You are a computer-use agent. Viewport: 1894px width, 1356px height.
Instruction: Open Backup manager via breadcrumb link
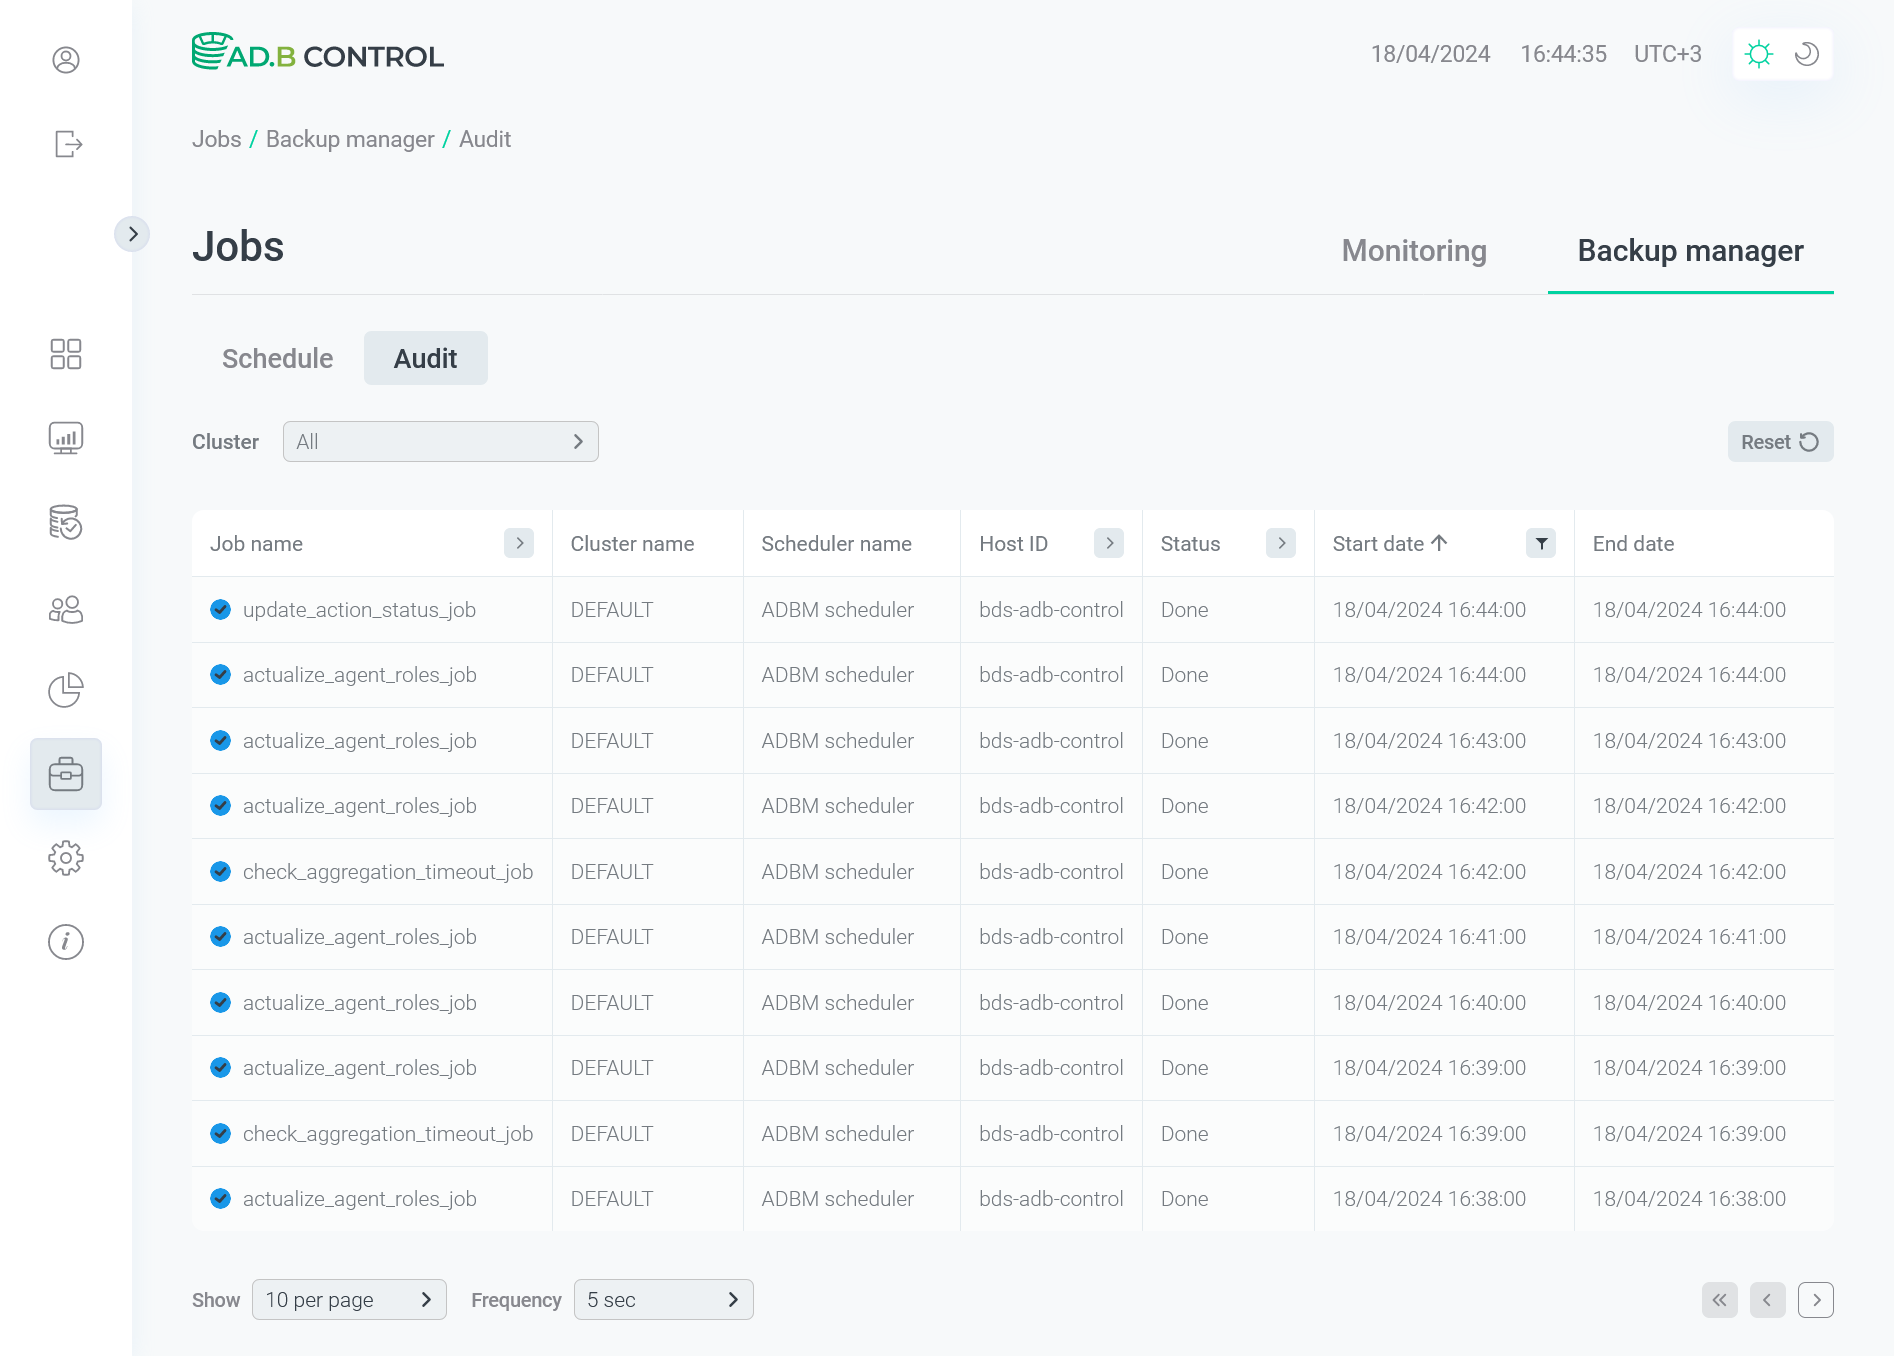349,139
